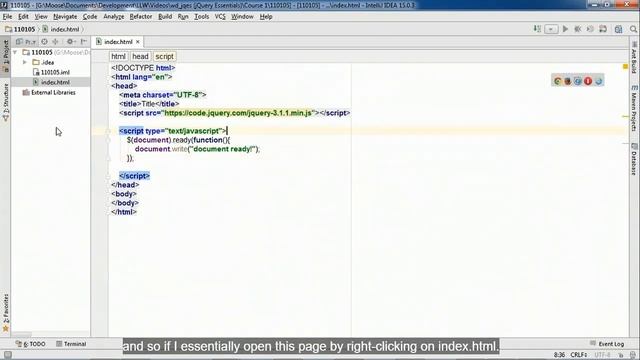Image resolution: width=640 pixels, height=360 pixels.
Task: Open the File menu
Action: click(x=7, y=17)
